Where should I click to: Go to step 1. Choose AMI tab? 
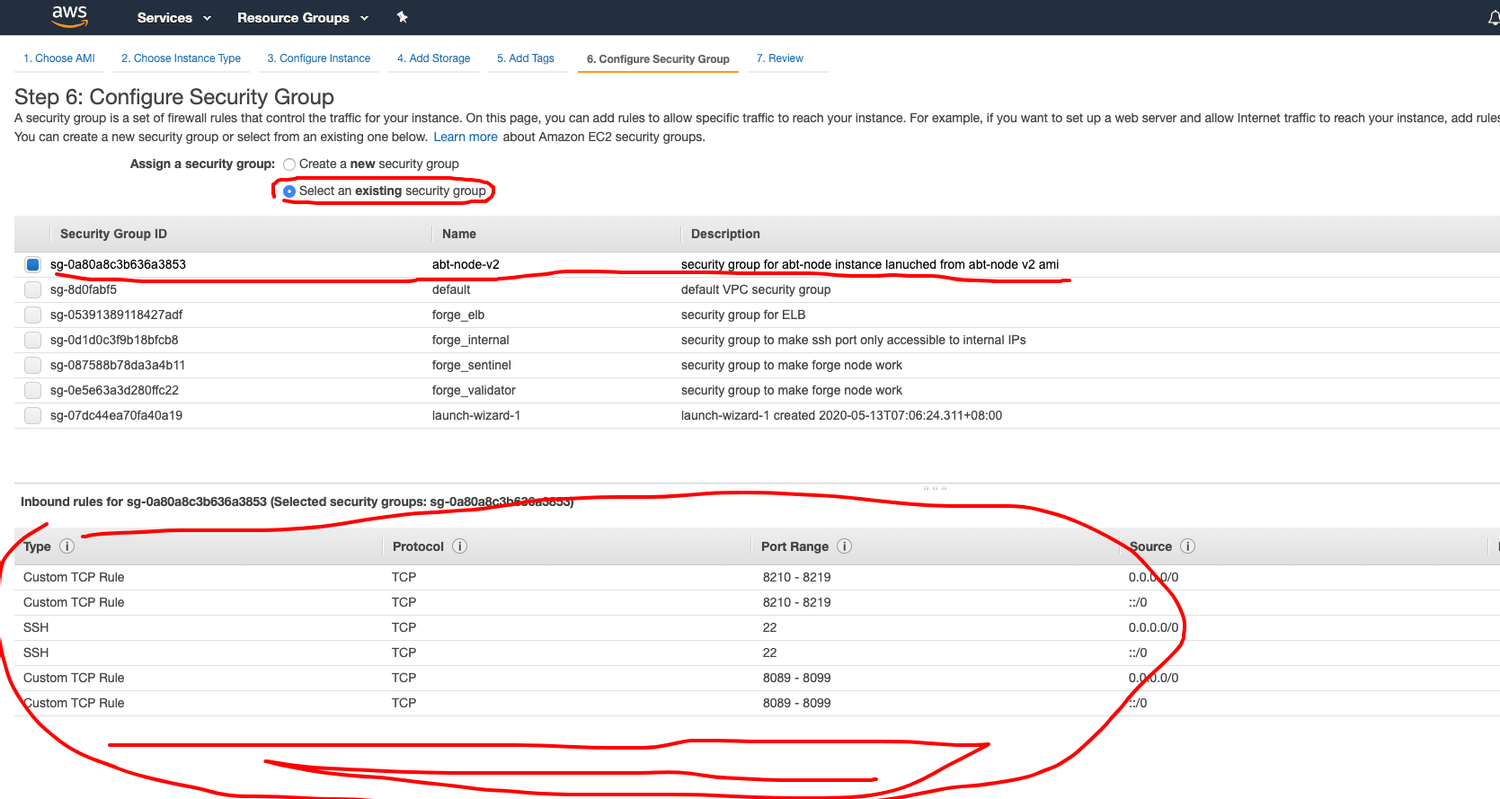tap(59, 59)
